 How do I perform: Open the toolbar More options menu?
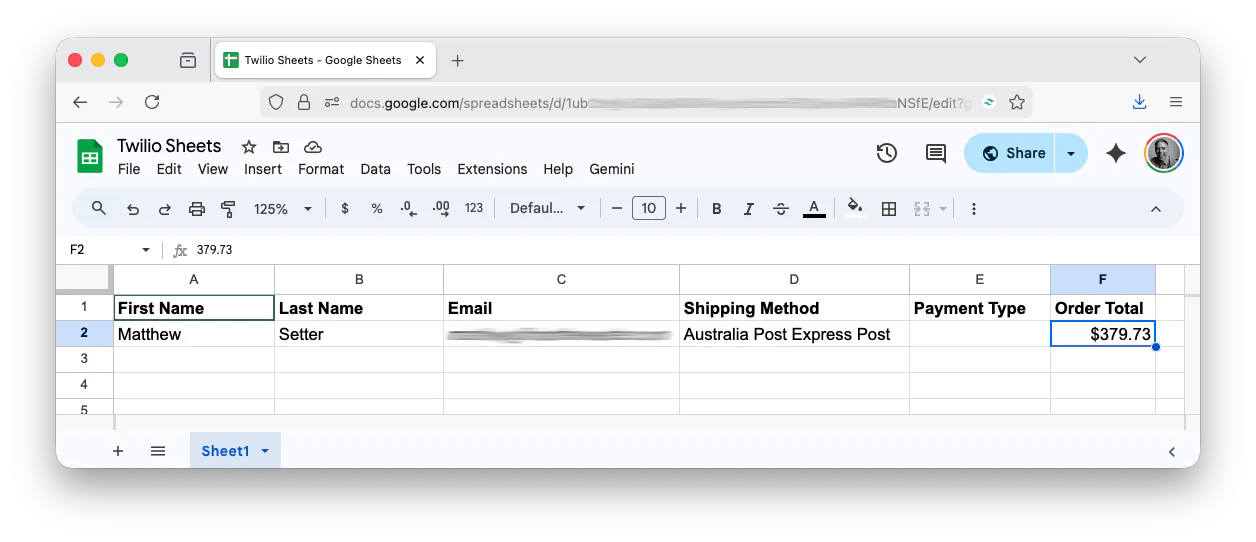point(974,208)
